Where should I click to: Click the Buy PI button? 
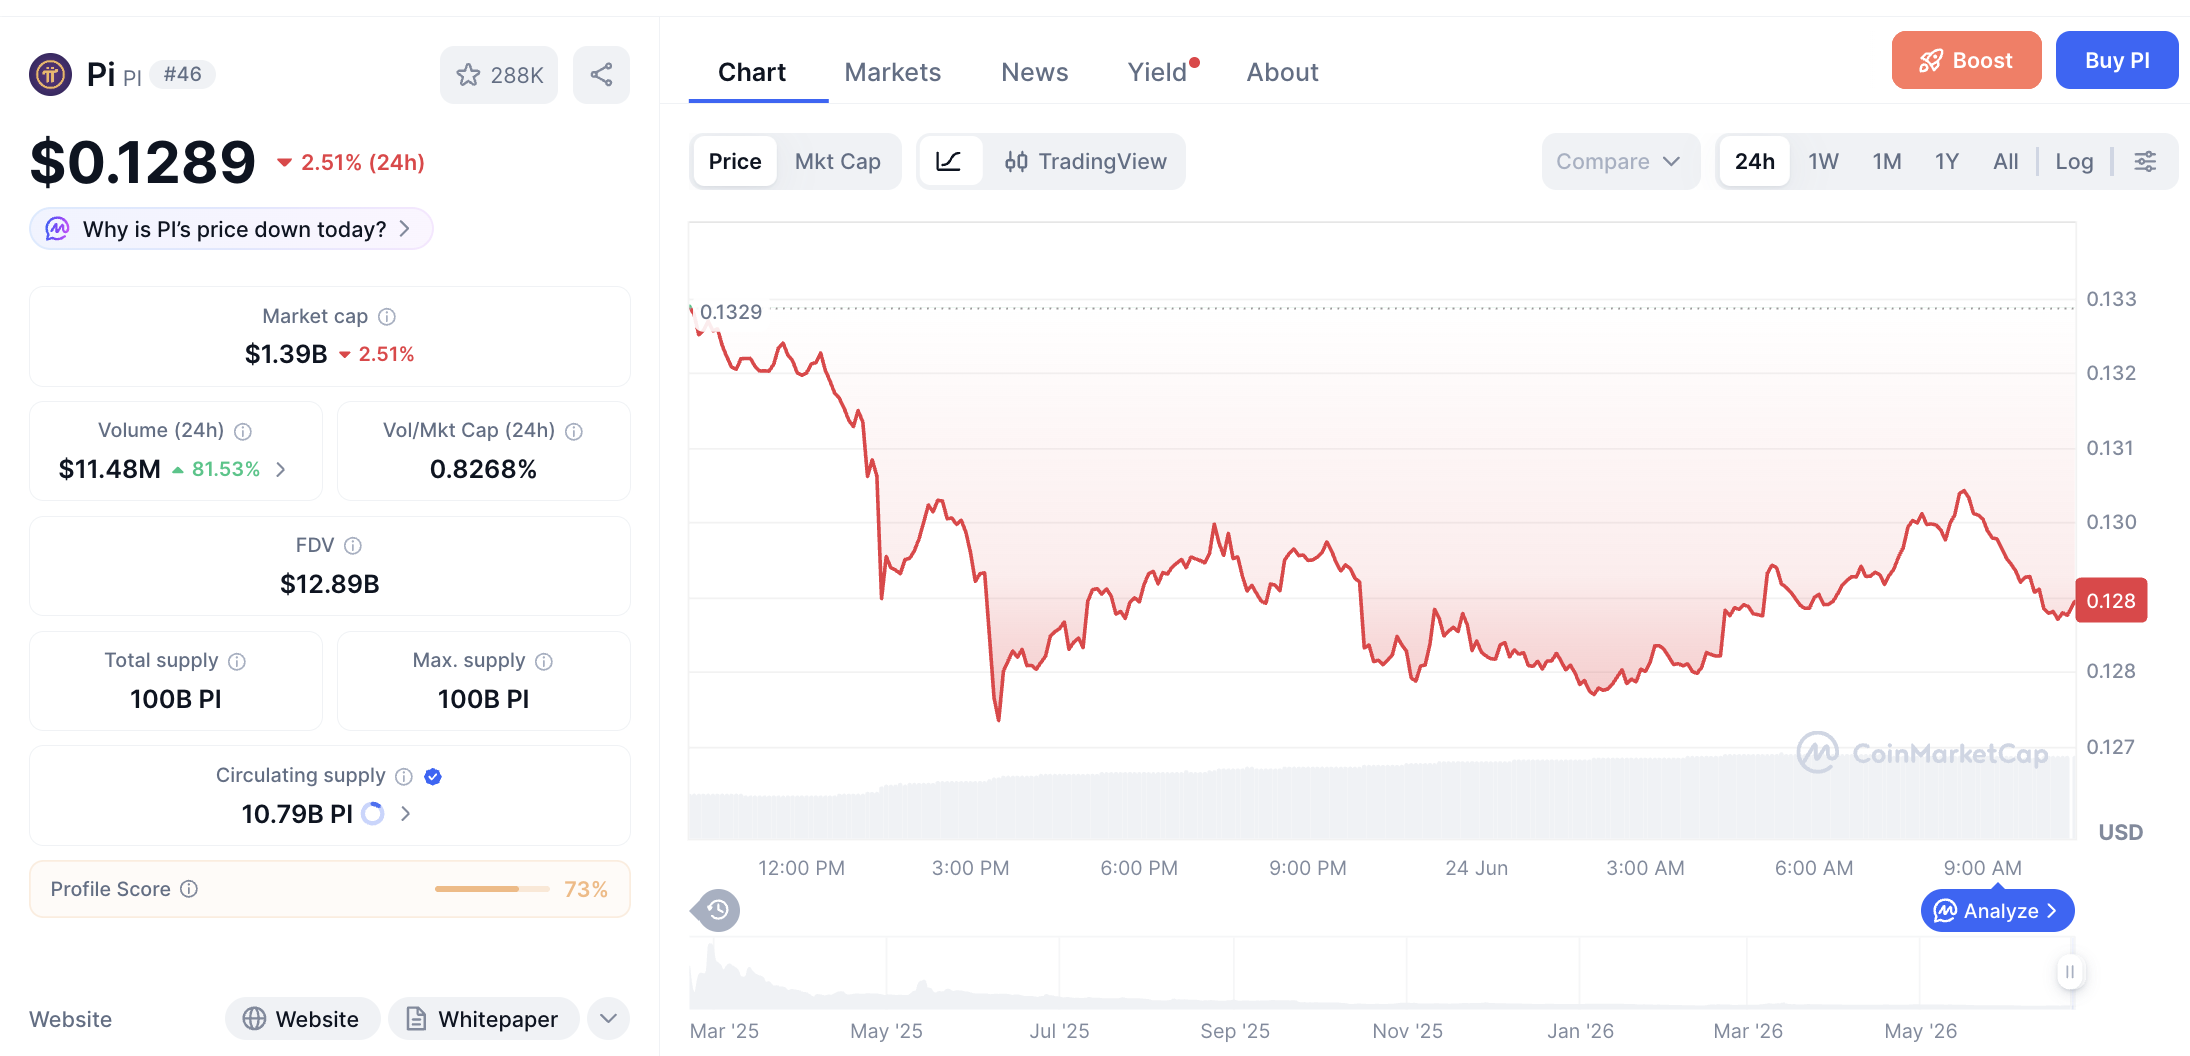tap(2117, 60)
